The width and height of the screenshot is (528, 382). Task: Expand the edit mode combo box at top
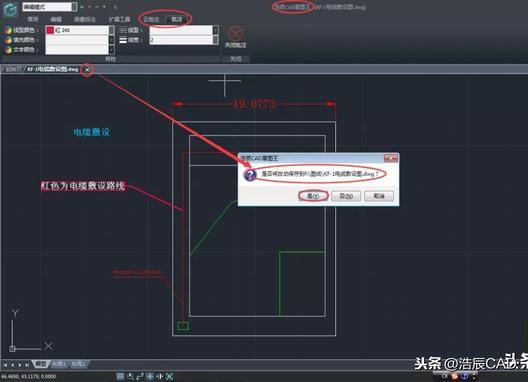(x=74, y=7)
